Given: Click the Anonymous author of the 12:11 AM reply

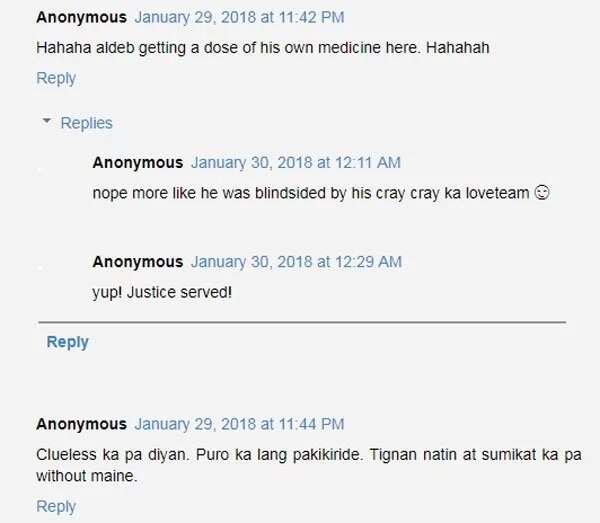Looking at the screenshot, I should pyautogui.click(x=138, y=163).
